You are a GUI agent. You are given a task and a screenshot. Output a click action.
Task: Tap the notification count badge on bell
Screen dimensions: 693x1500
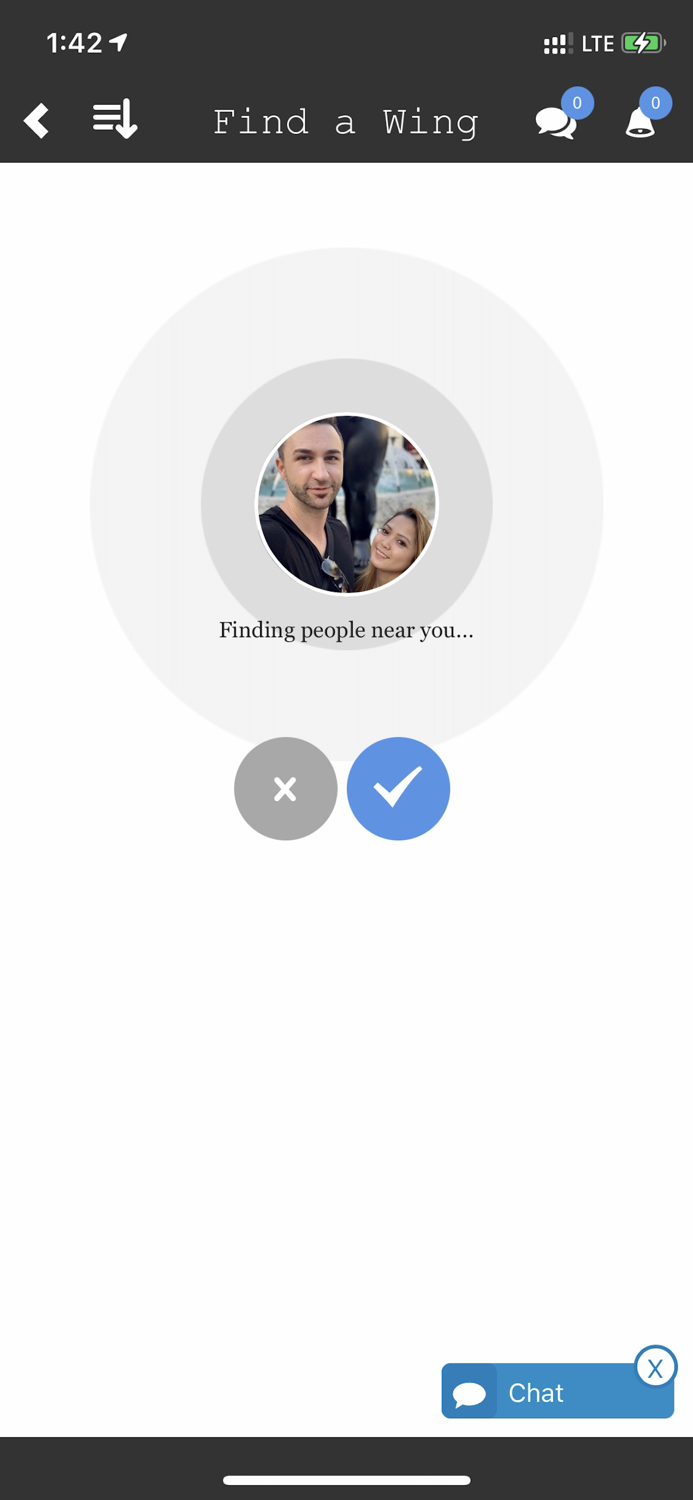(x=655, y=103)
